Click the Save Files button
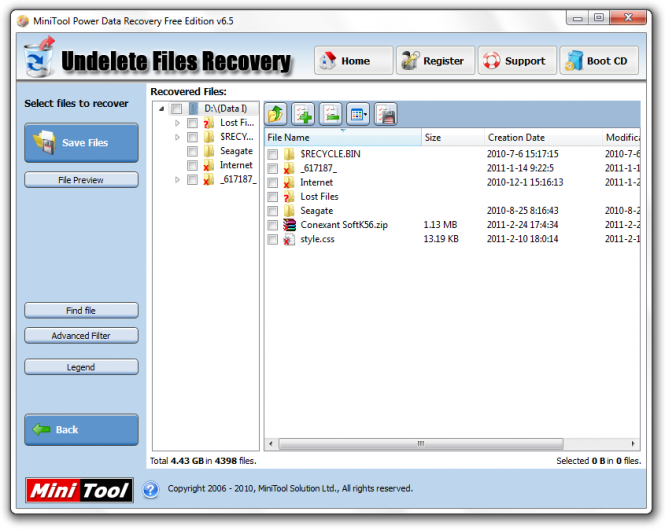665x530 pixels. [81, 143]
